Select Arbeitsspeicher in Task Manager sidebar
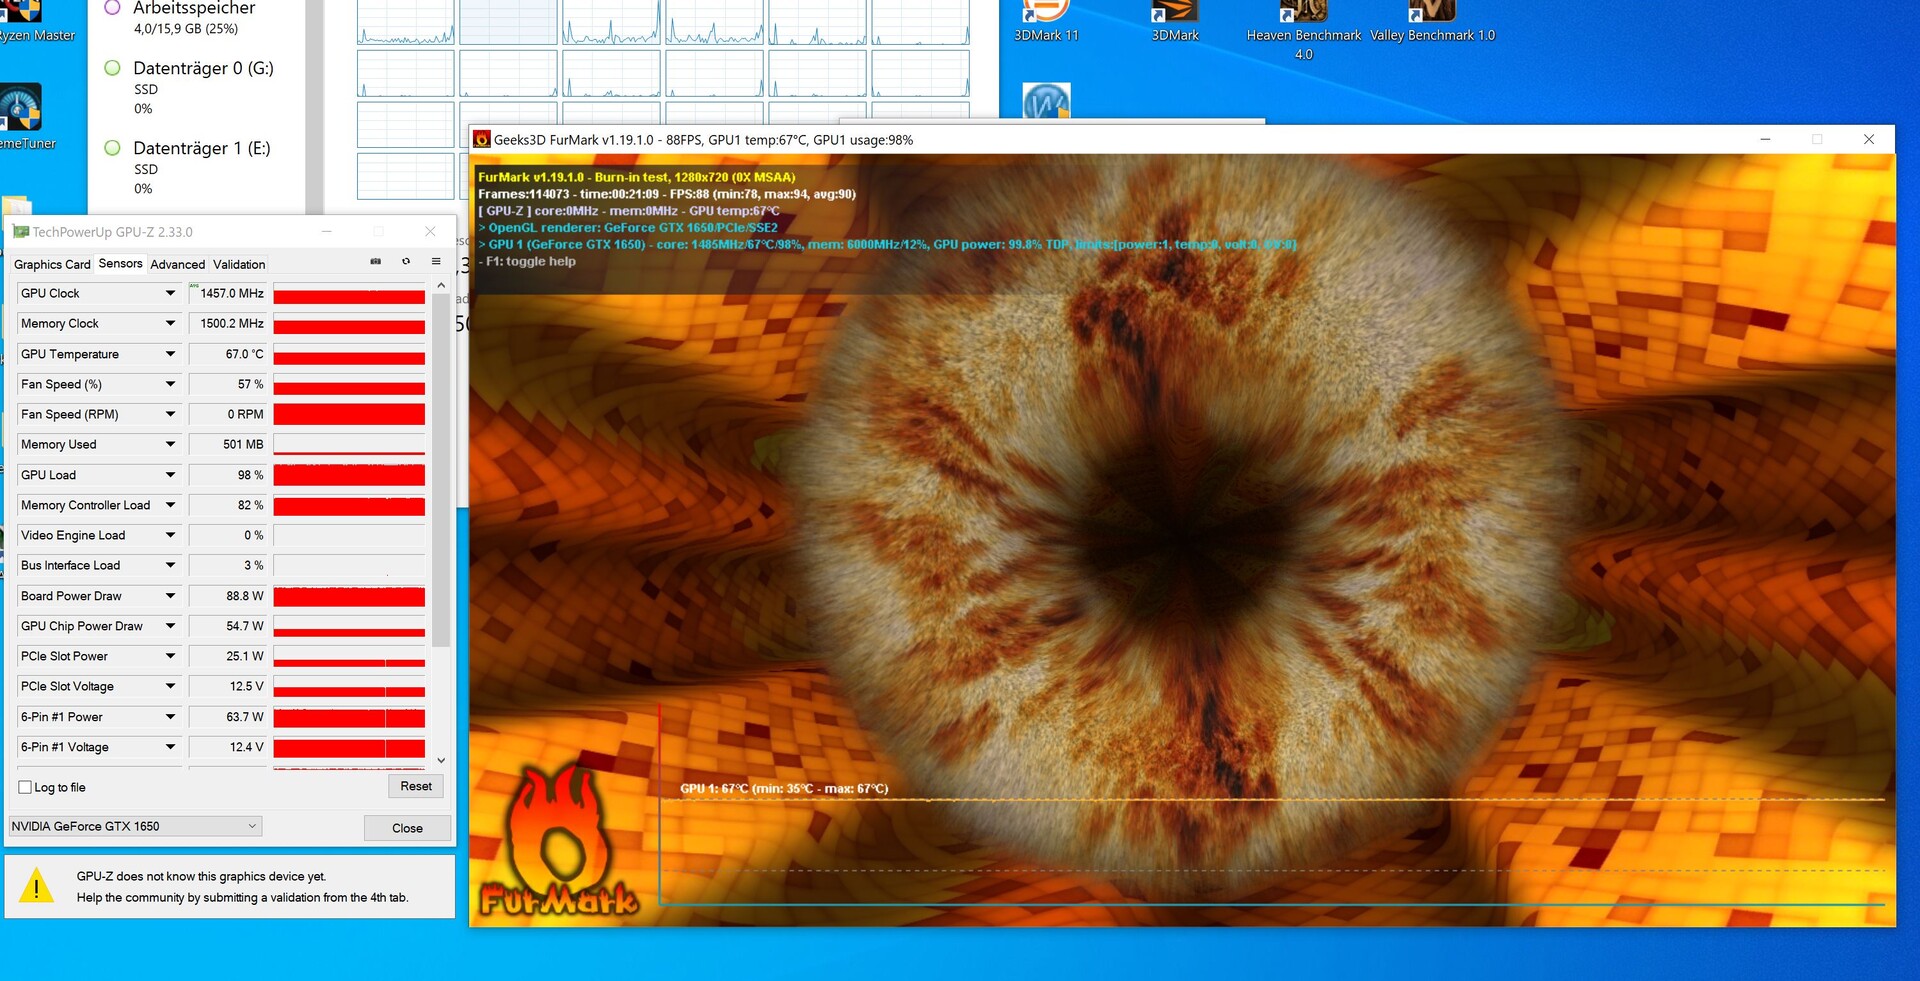Viewport: 1920px width, 981px height. (194, 16)
